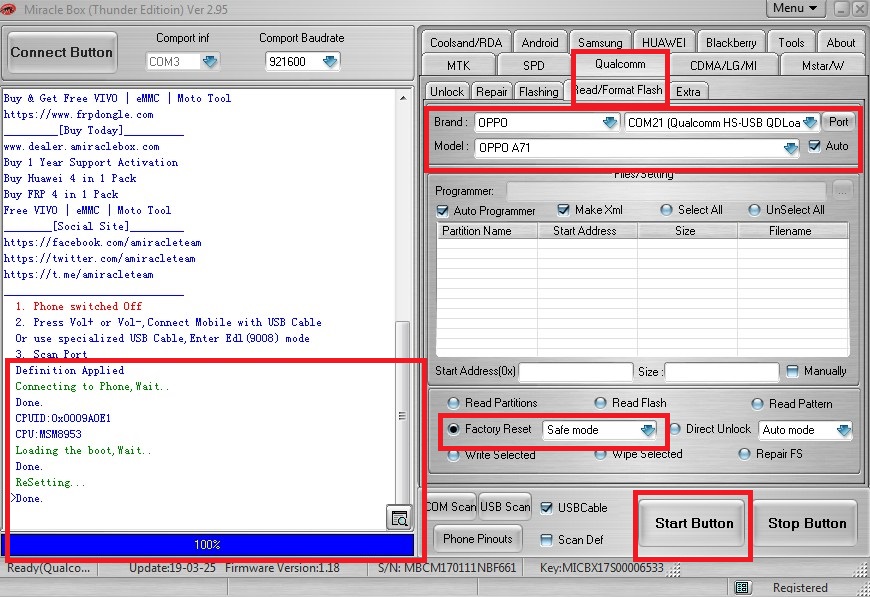
Task: Open the Direct Unlock Auto mode dropdown
Action: (843, 430)
